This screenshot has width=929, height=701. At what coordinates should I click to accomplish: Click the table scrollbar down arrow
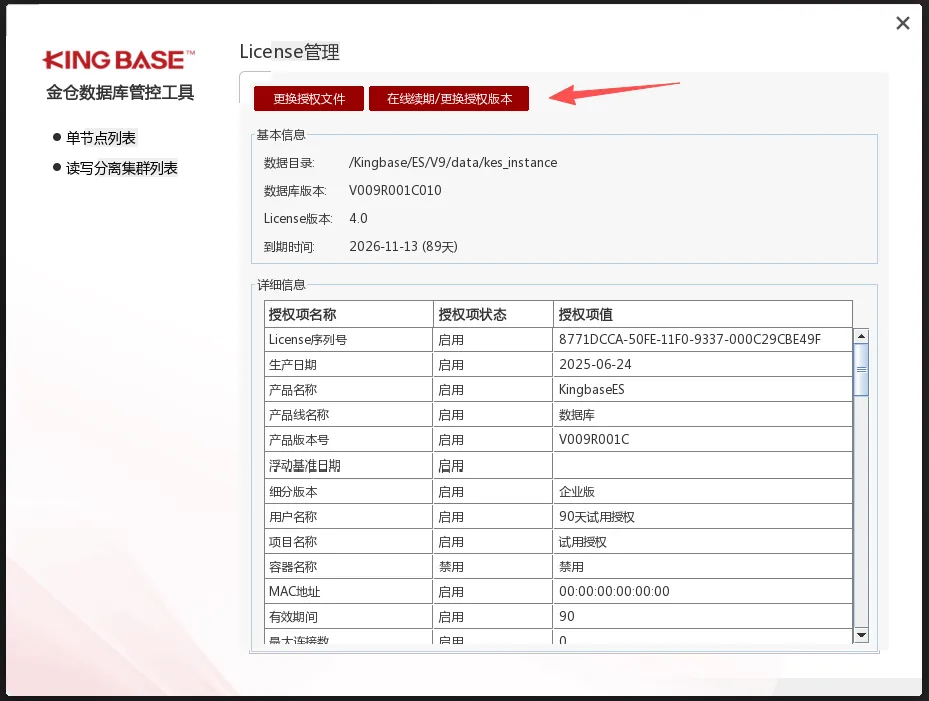(x=861, y=635)
